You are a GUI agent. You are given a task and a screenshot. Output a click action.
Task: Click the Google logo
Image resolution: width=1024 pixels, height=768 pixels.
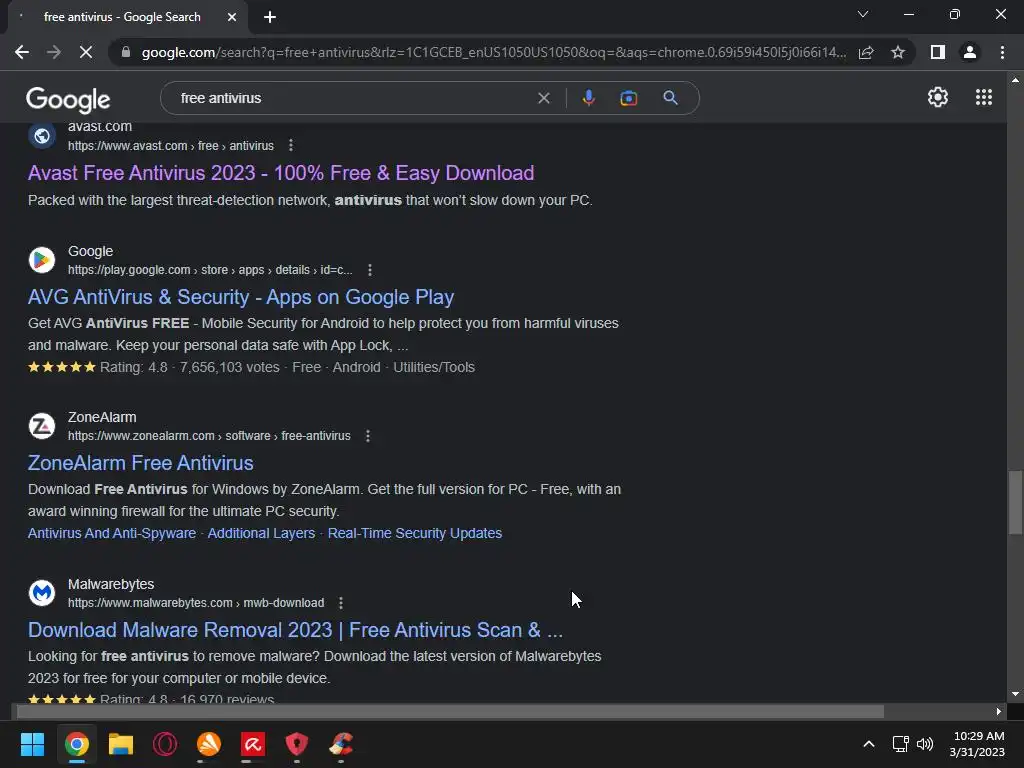[x=68, y=99]
